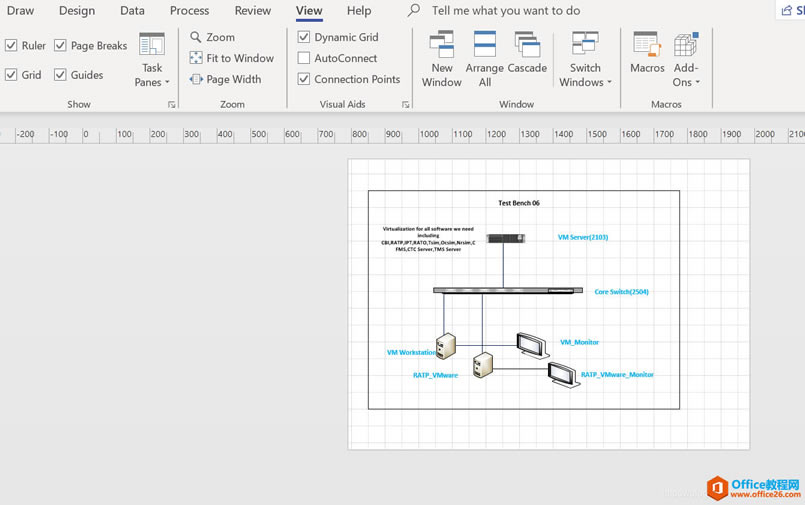Open the Review ribbon tab
805x505 pixels.
point(252,11)
